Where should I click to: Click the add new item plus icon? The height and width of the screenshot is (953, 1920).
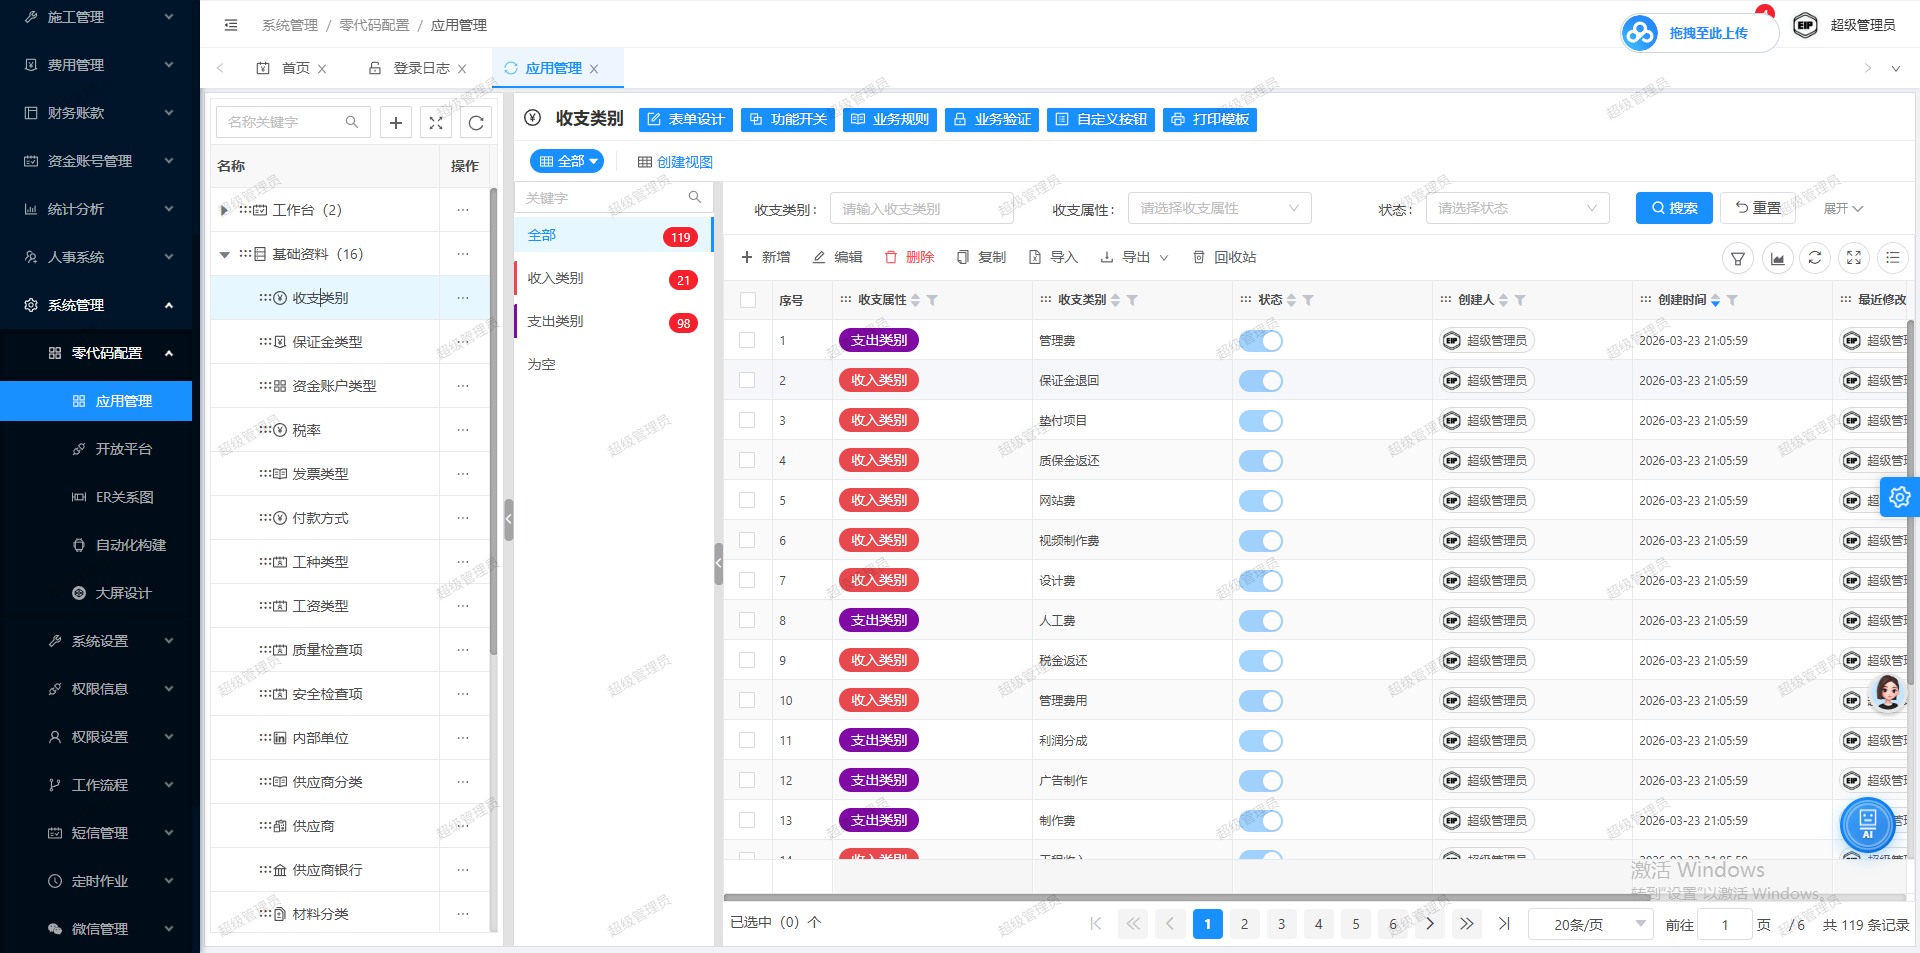(396, 122)
